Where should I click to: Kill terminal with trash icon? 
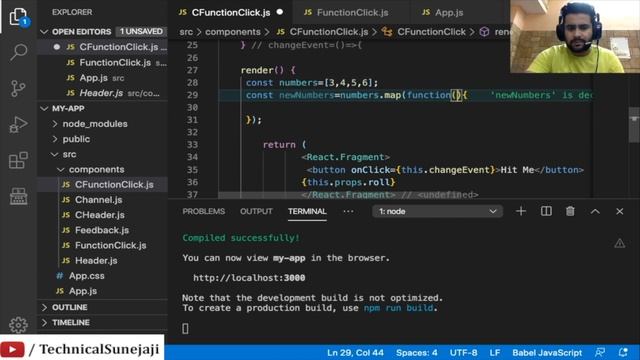point(570,211)
